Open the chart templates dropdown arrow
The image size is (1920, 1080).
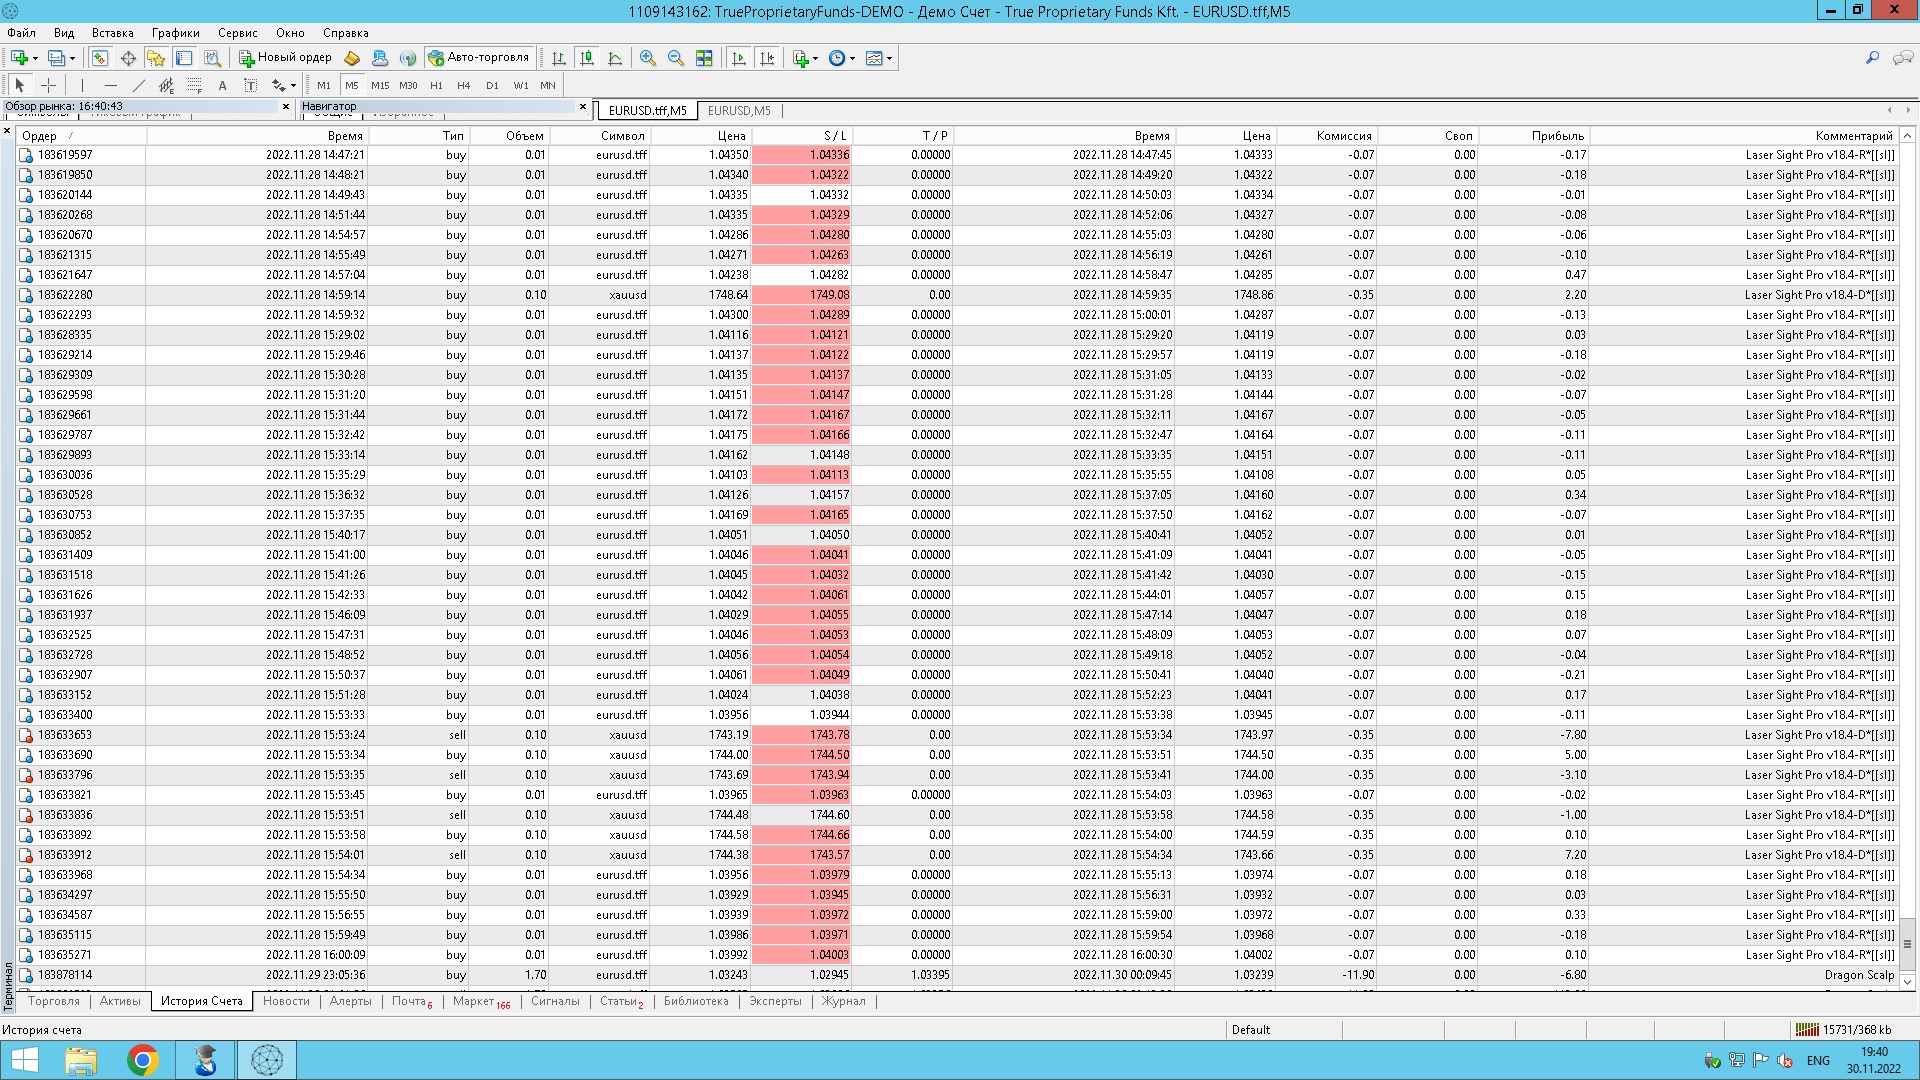tap(889, 58)
